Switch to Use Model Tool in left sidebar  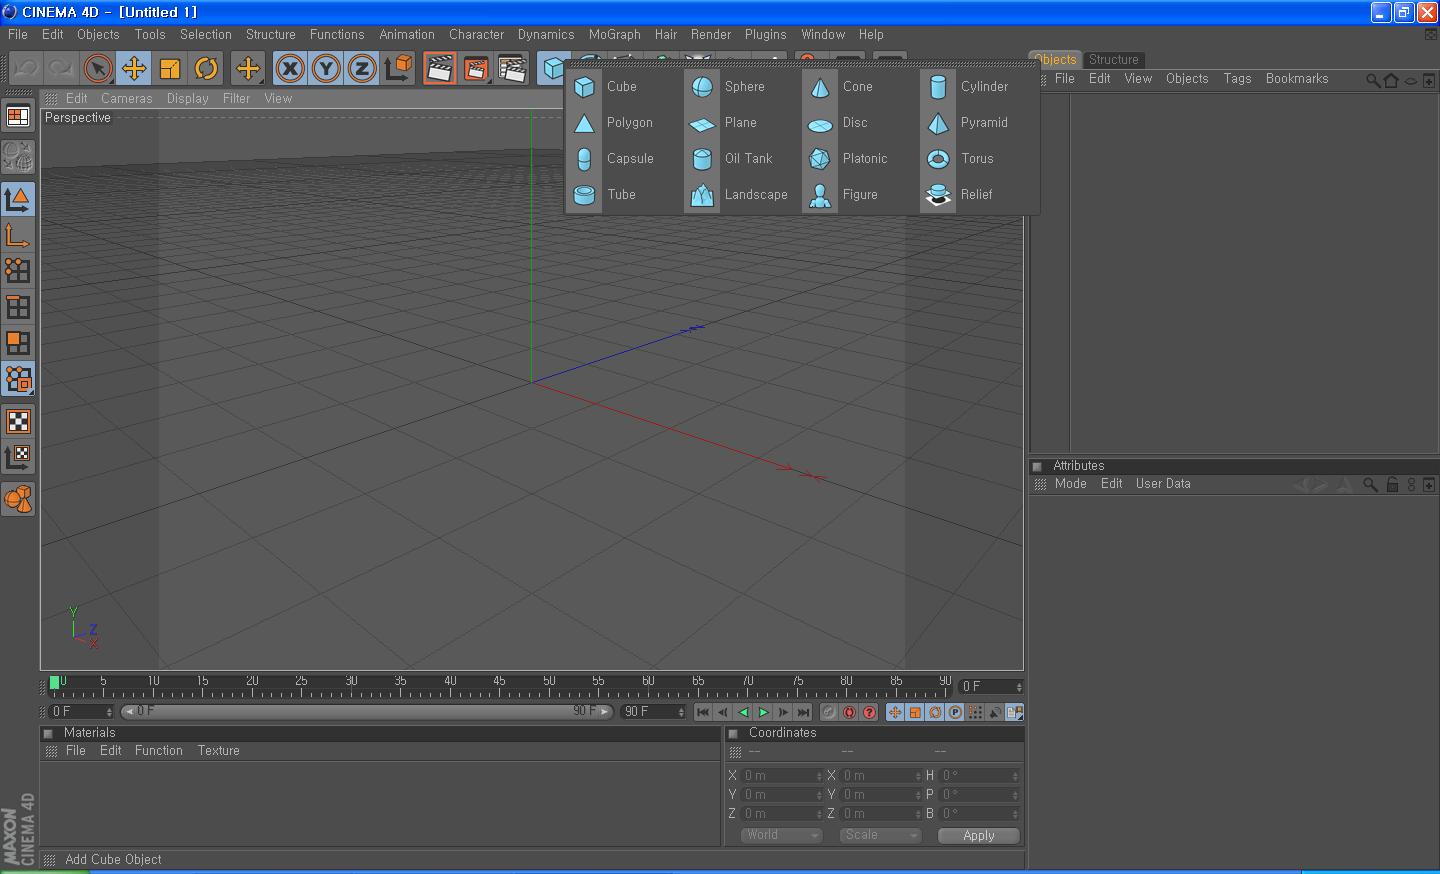click(x=18, y=198)
